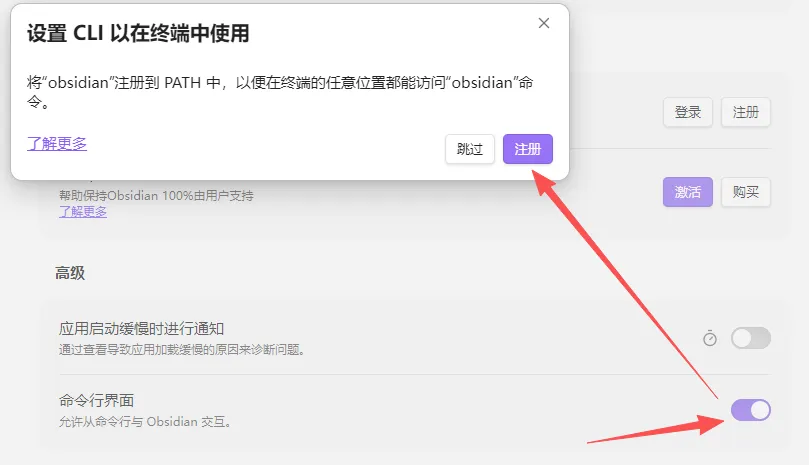Click the 跳过 button to skip
Screen dimensions: 809x465
click(x=470, y=149)
